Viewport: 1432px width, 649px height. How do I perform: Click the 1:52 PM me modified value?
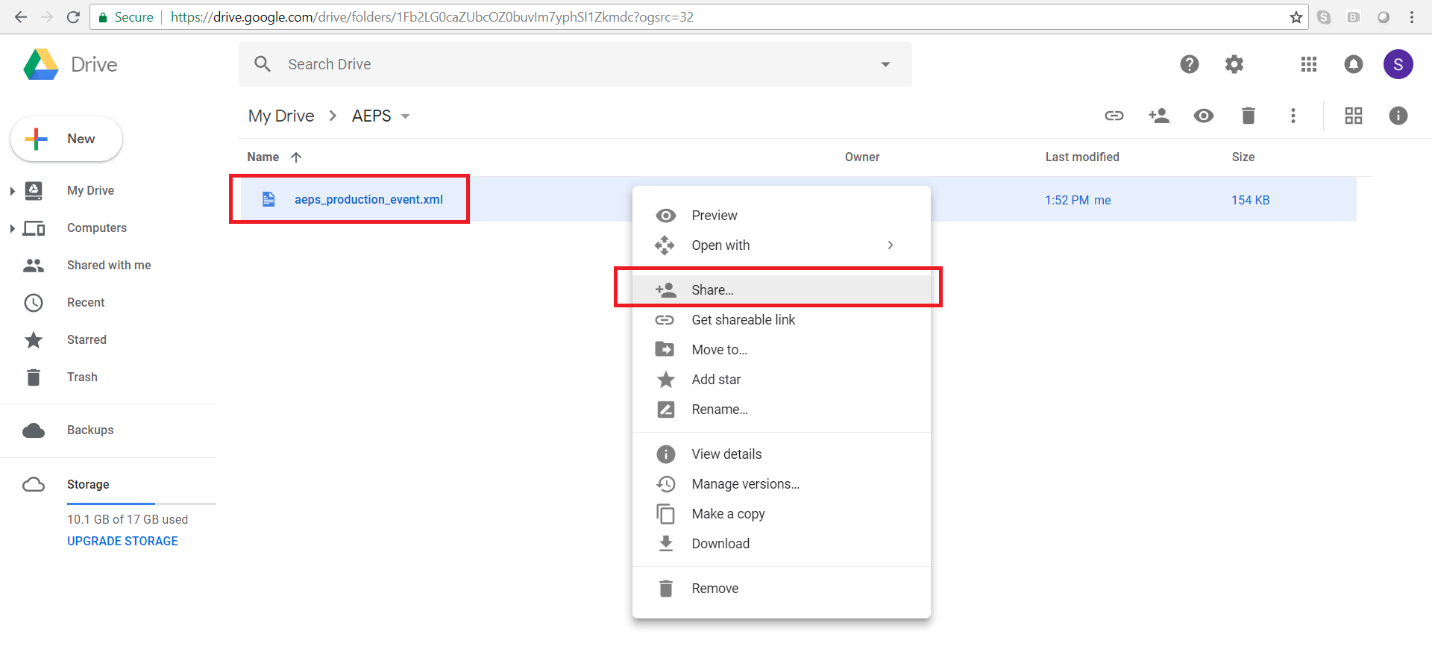(x=1078, y=200)
